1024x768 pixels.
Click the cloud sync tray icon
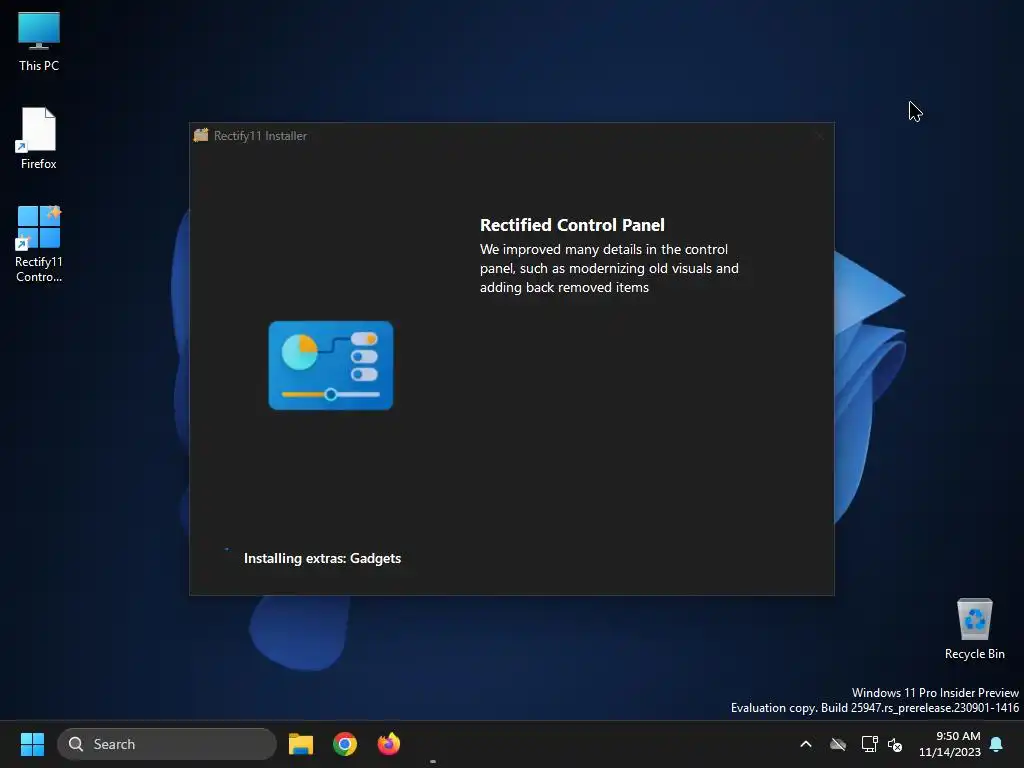[x=838, y=744]
